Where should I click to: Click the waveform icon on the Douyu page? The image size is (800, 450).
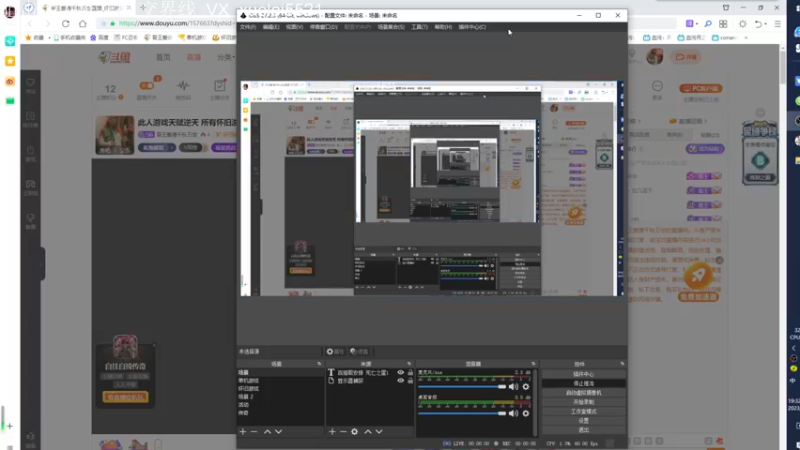[183, 86]
